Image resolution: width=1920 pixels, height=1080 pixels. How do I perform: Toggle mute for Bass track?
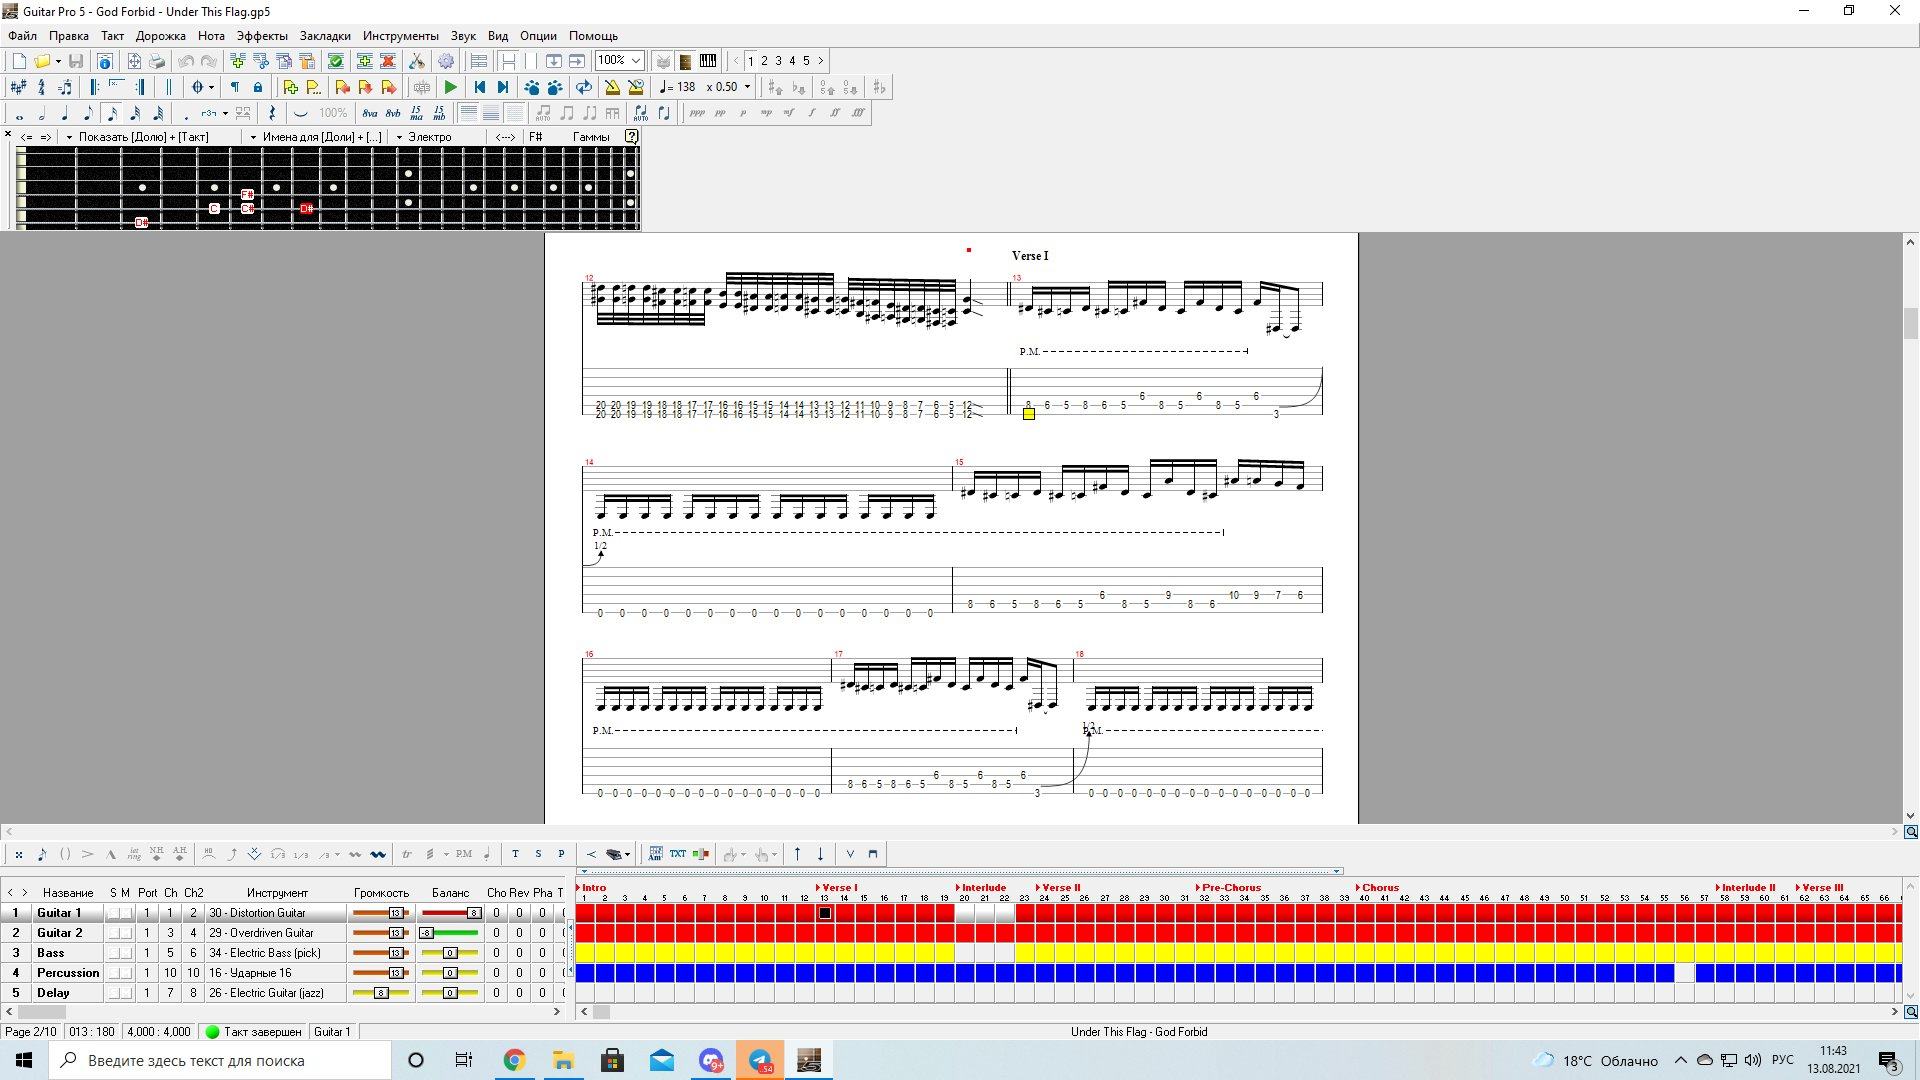pos(126,953)
